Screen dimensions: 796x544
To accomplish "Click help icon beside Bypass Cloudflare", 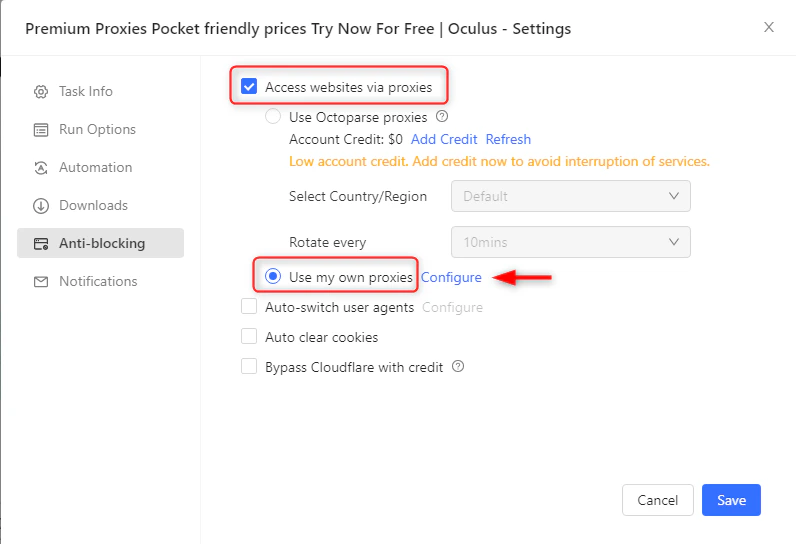I will pos(458,367).
